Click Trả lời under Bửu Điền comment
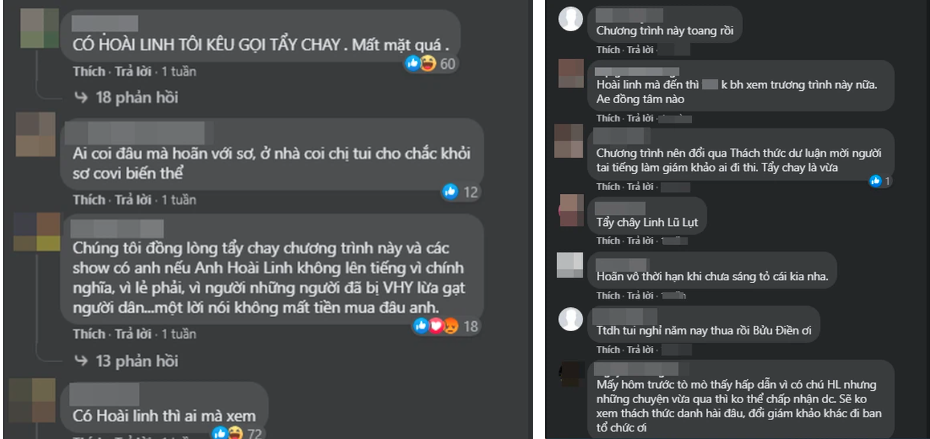The width and height of the screenshot is (930, 439). [x=641, y=349]
